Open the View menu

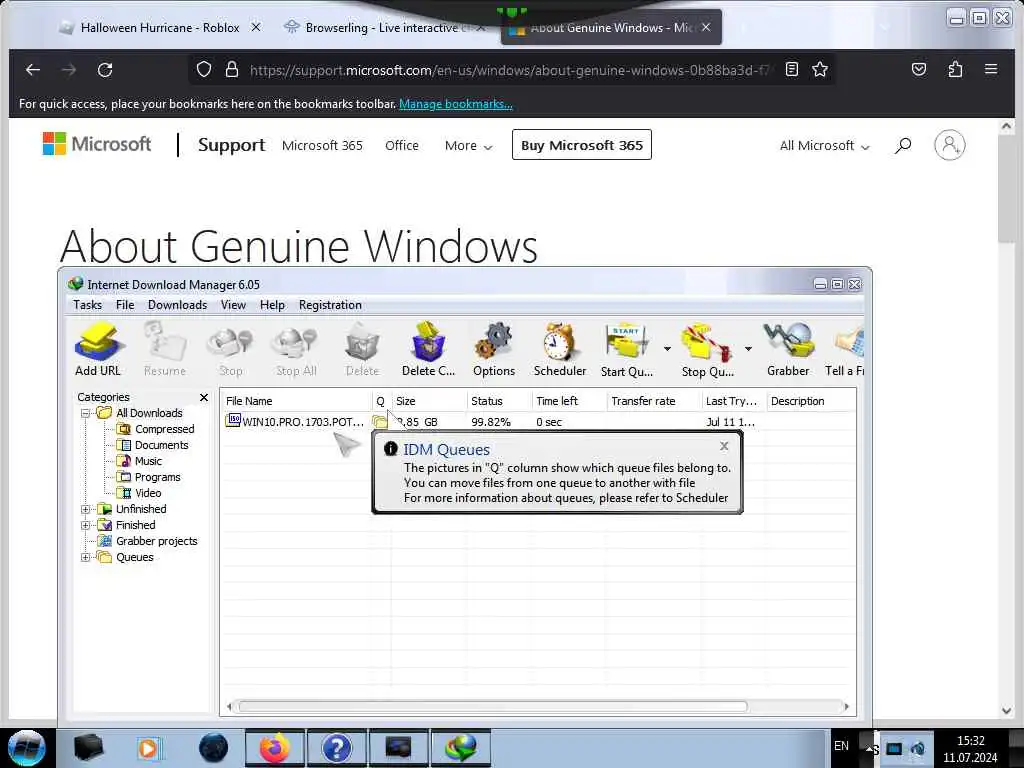233,305
